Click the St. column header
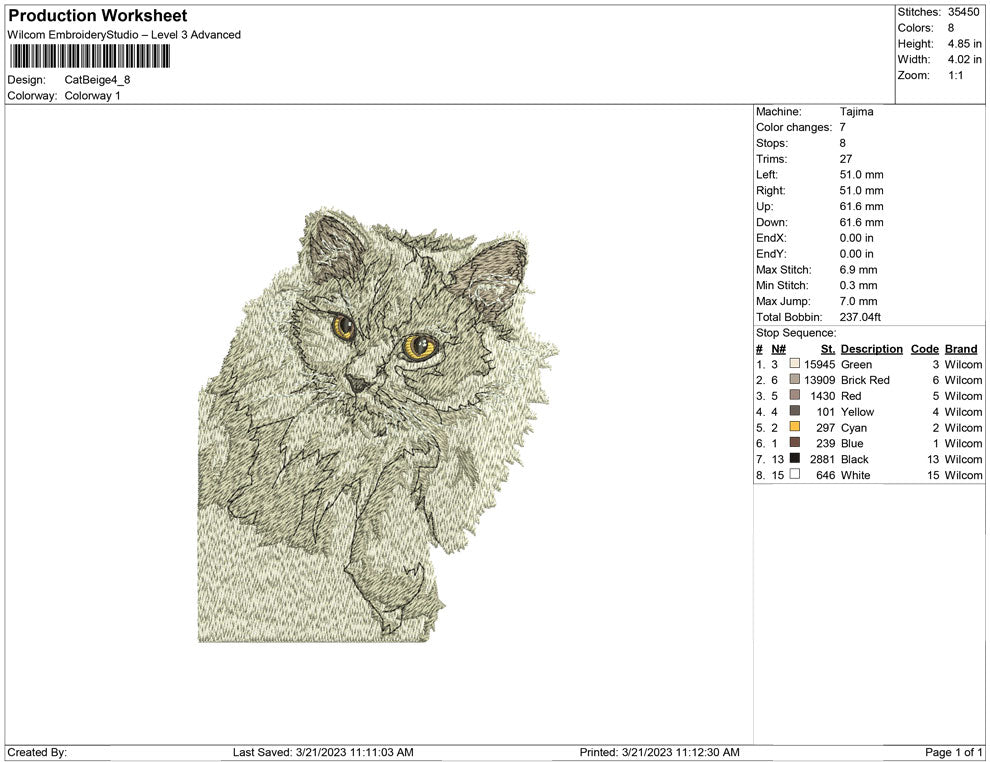Viewport: 990px width, 762px height. [827, 348]
